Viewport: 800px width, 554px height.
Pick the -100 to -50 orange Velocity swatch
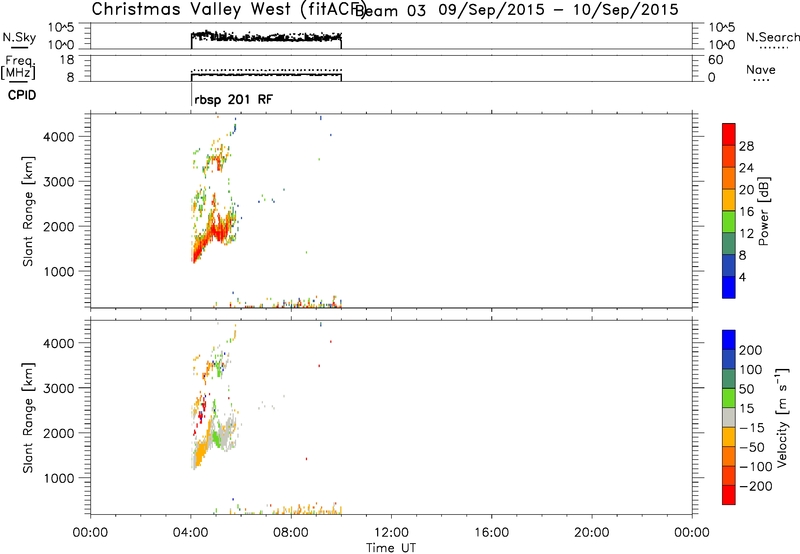pos(729,456)
